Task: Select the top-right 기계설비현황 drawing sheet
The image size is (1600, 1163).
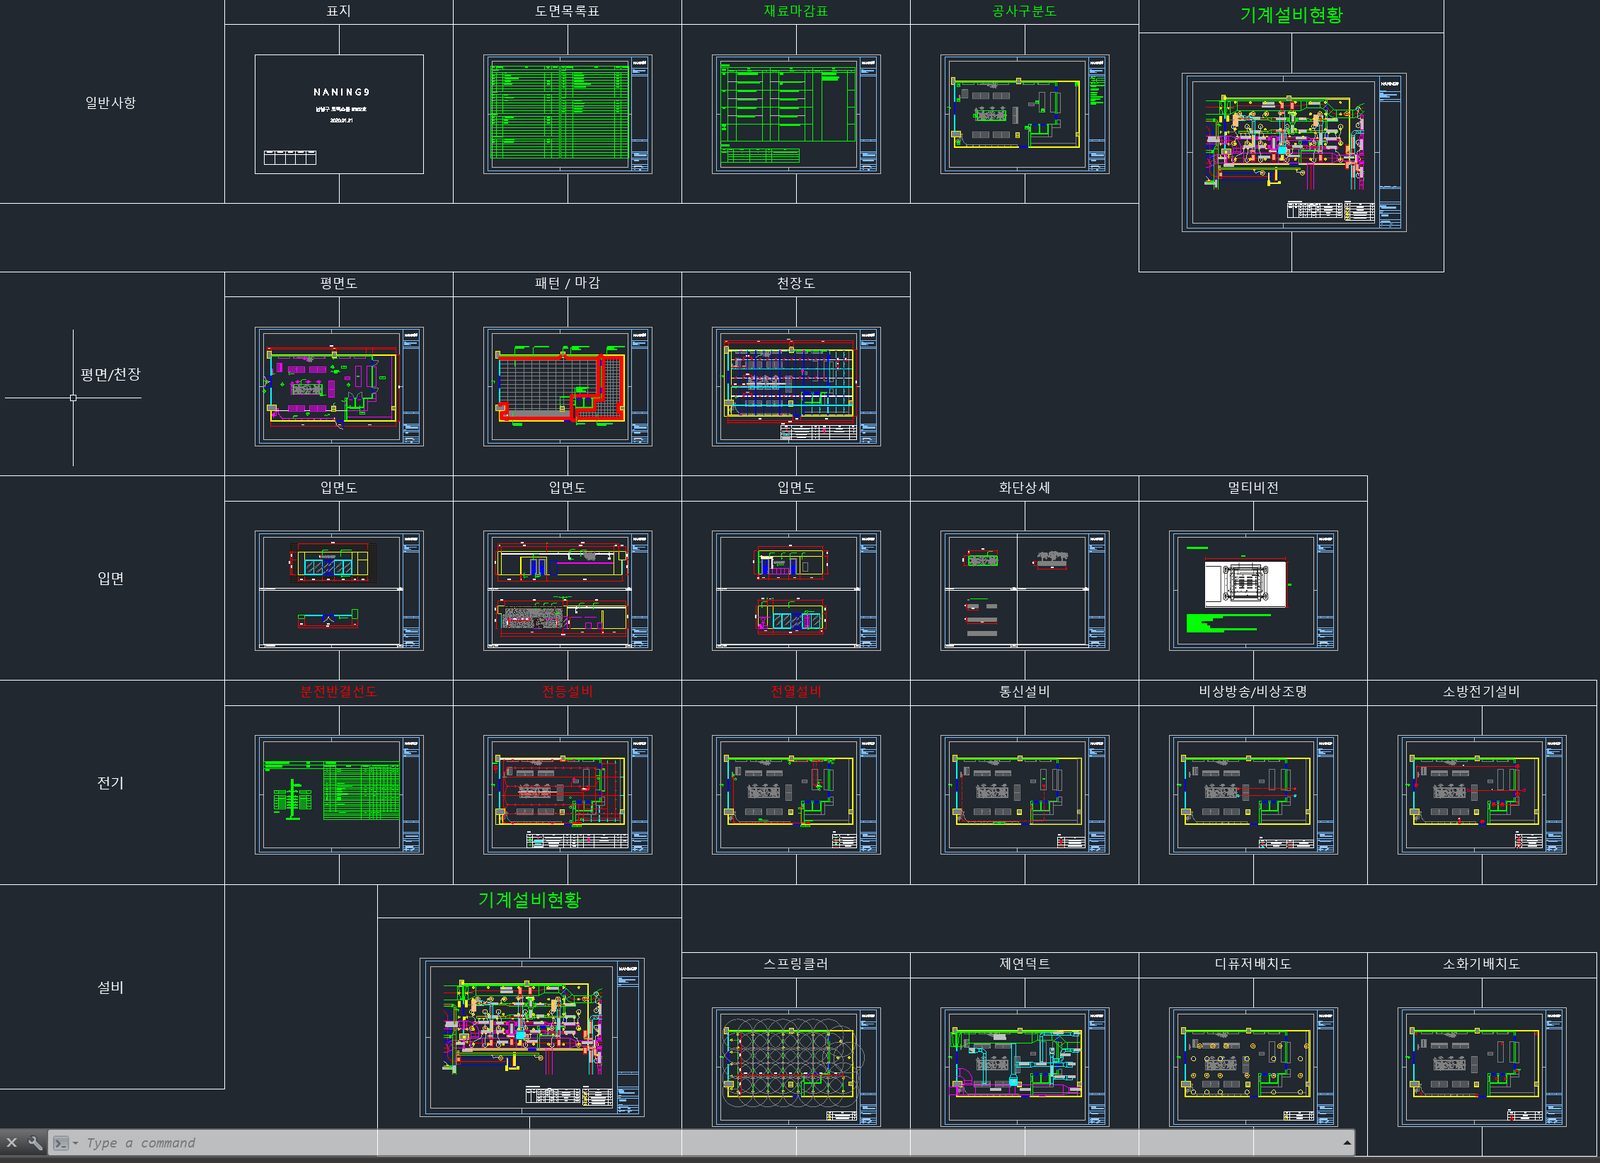Action: [x=1294, y=152]
